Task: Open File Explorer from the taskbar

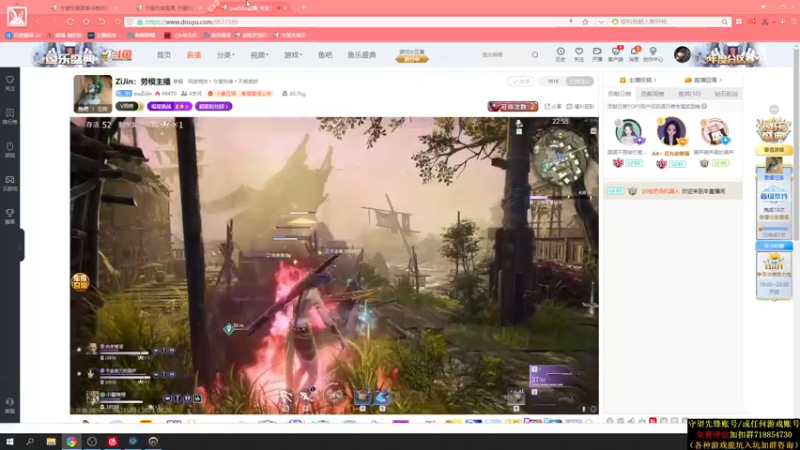Action: coord(51,442)
